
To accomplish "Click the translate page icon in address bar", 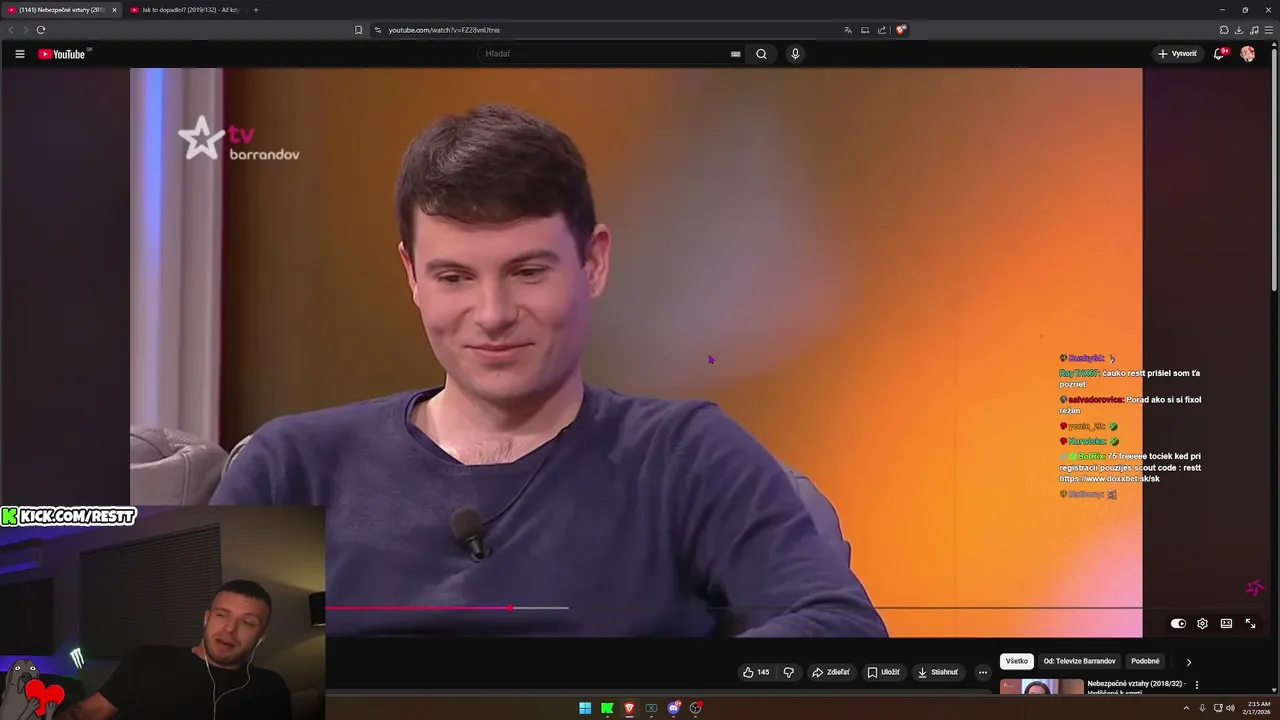I will tap(848, 30).
